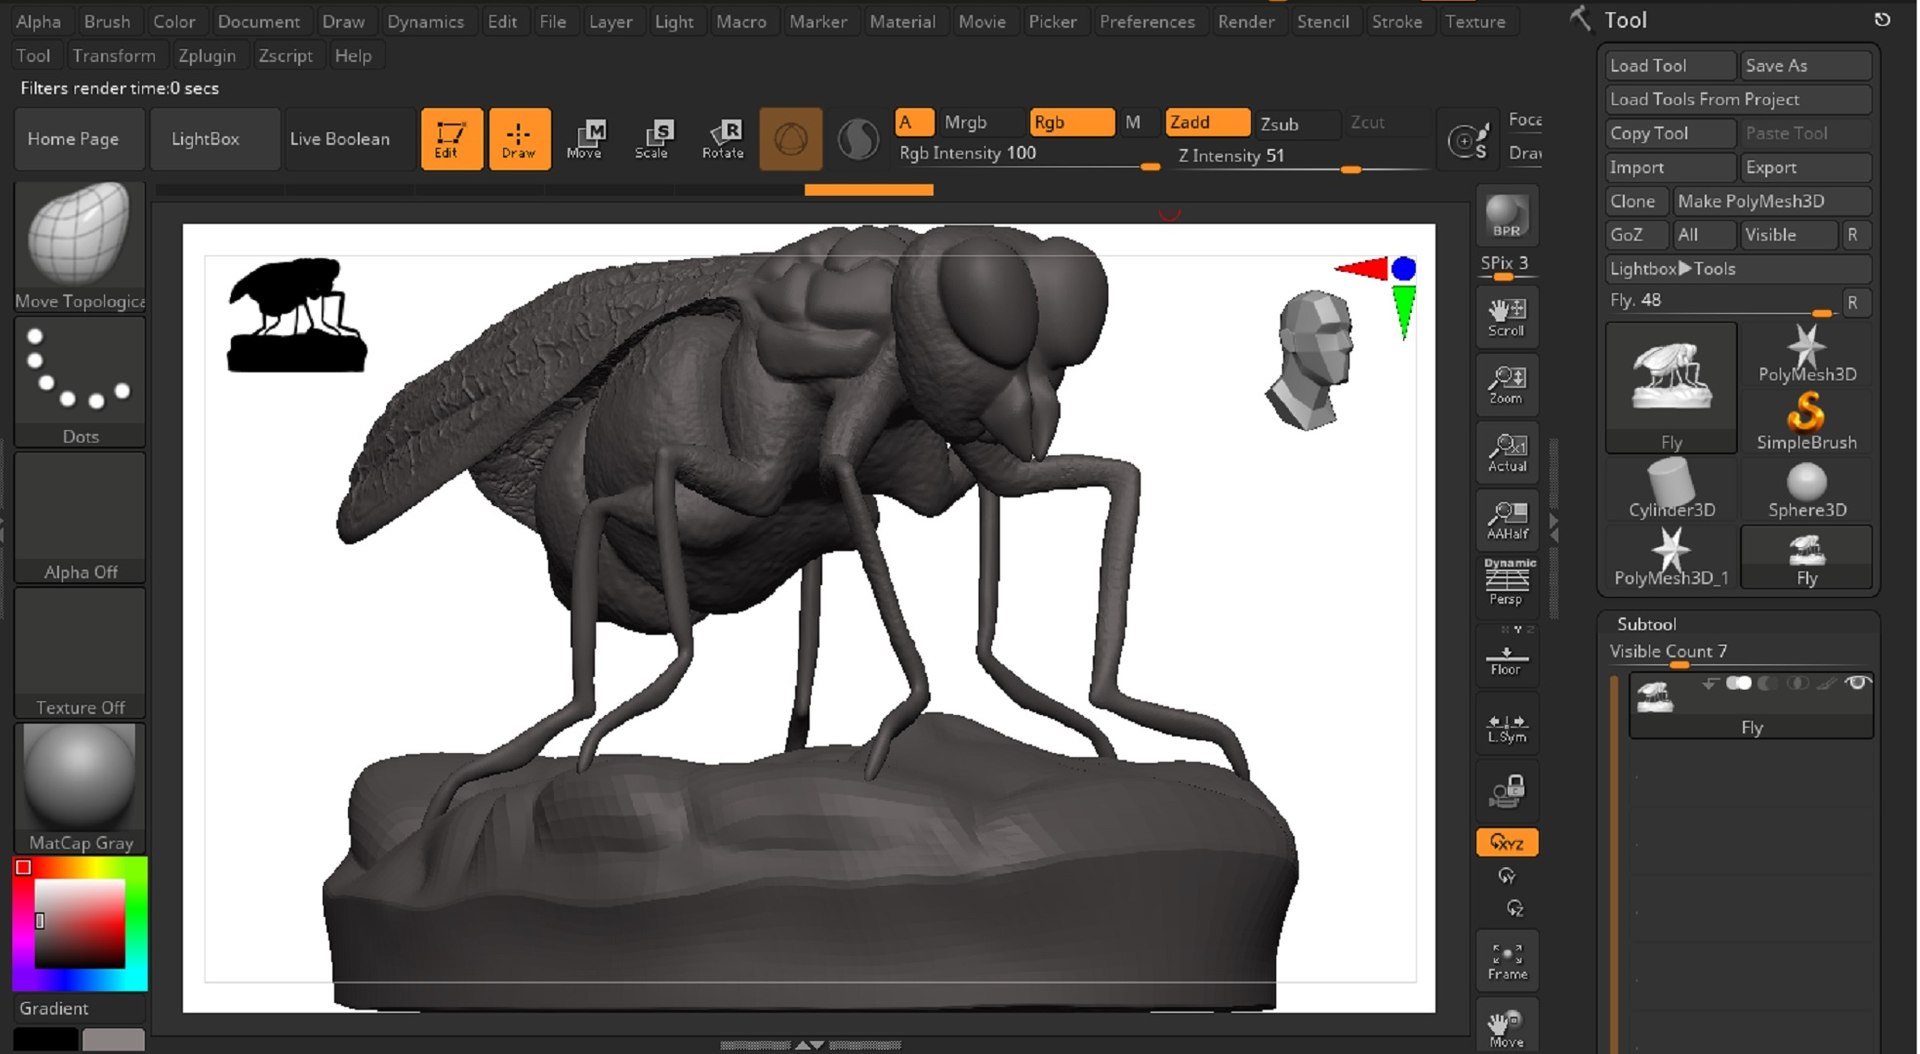Click the Zoom canvas icon
The height and width of the screenshot is (1054, 1920).
pos(1506,384)
